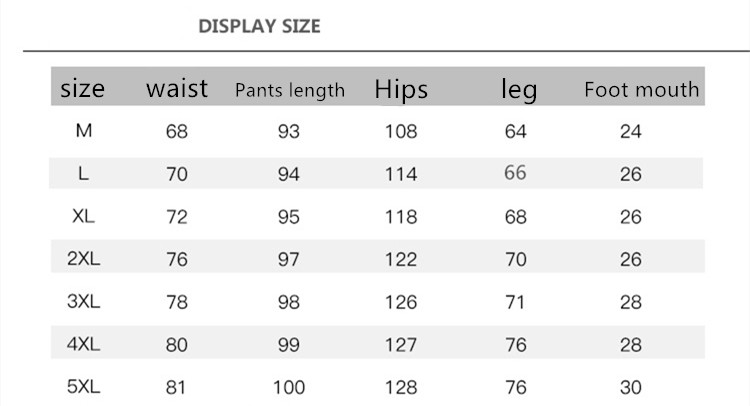The image size is (750, 406).
Task: Click the 4XL size row label
Action: click(x=83, y=344)
